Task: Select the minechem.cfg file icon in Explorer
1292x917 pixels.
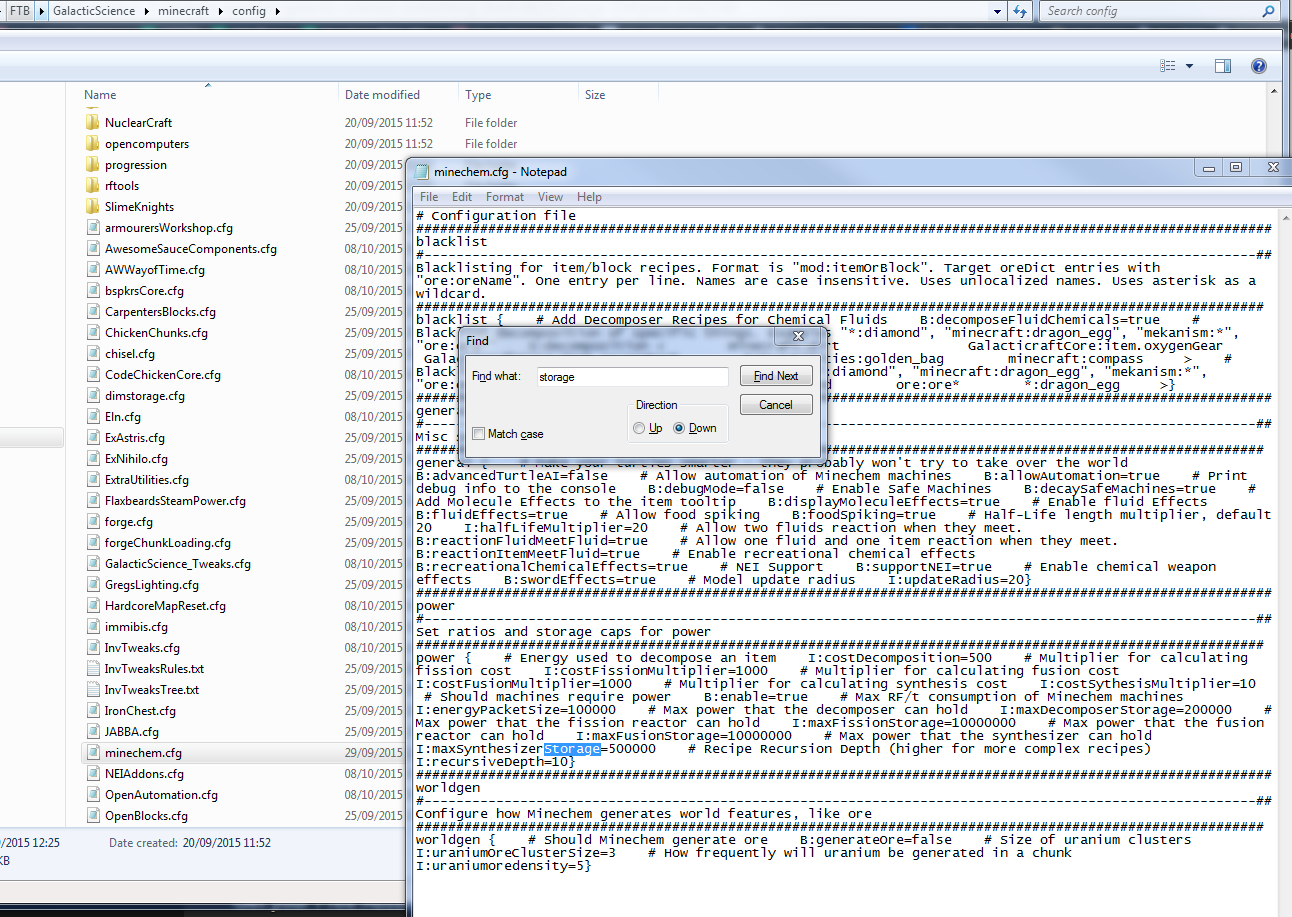Action: [x=92, y=753]
